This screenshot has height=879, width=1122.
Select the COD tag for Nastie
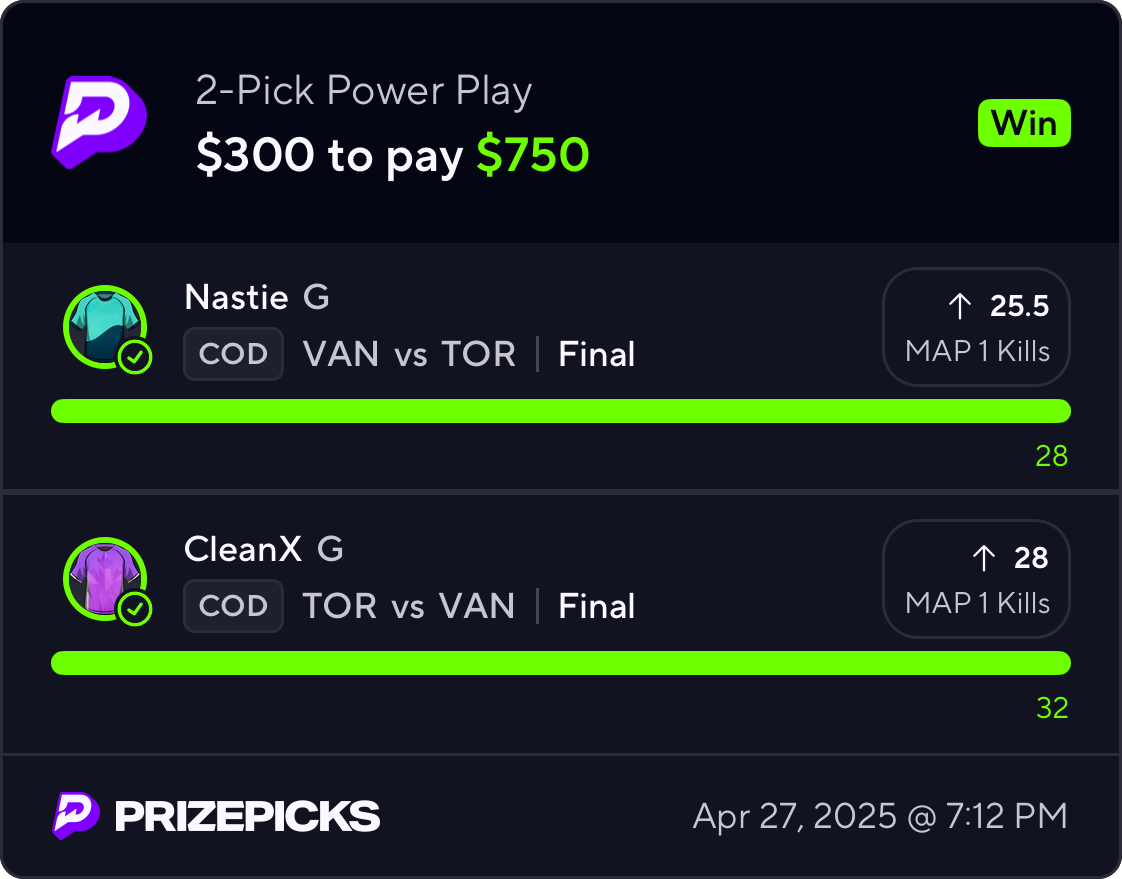point(233,354)
